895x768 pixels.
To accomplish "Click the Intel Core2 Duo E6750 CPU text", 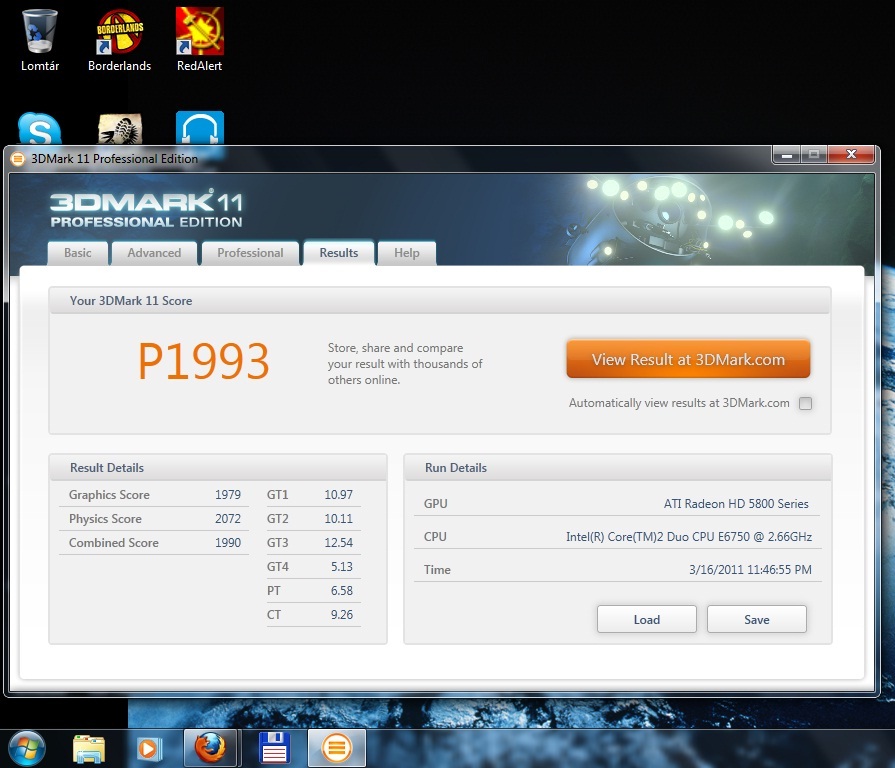I will (x=689, y=537).
